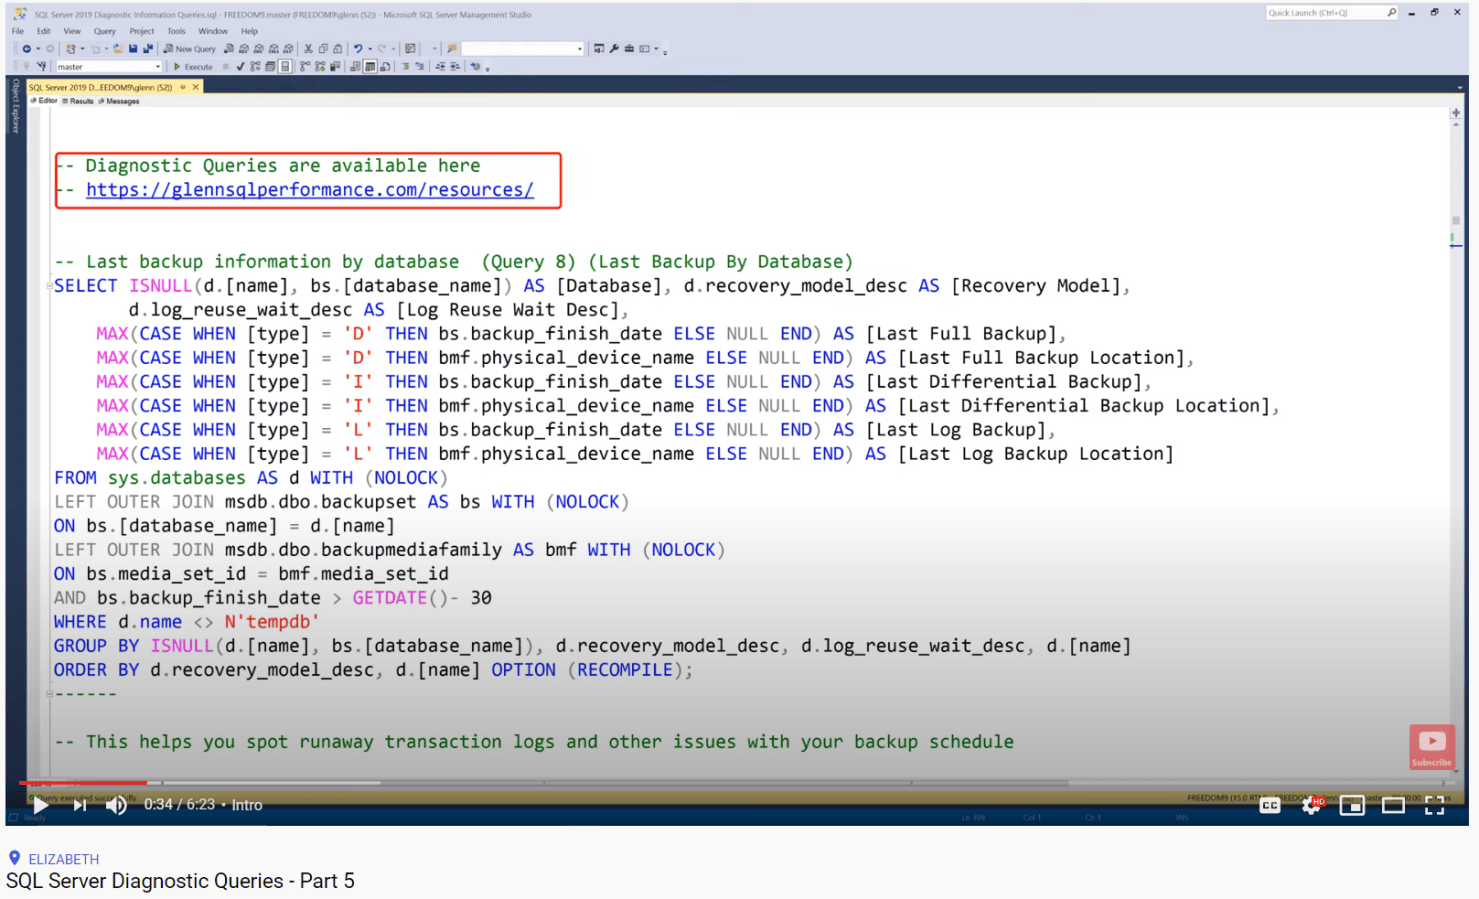The height and width of the screenshot is (899, 1479).
Task: Execute the current query
Action: click(193, 67)
